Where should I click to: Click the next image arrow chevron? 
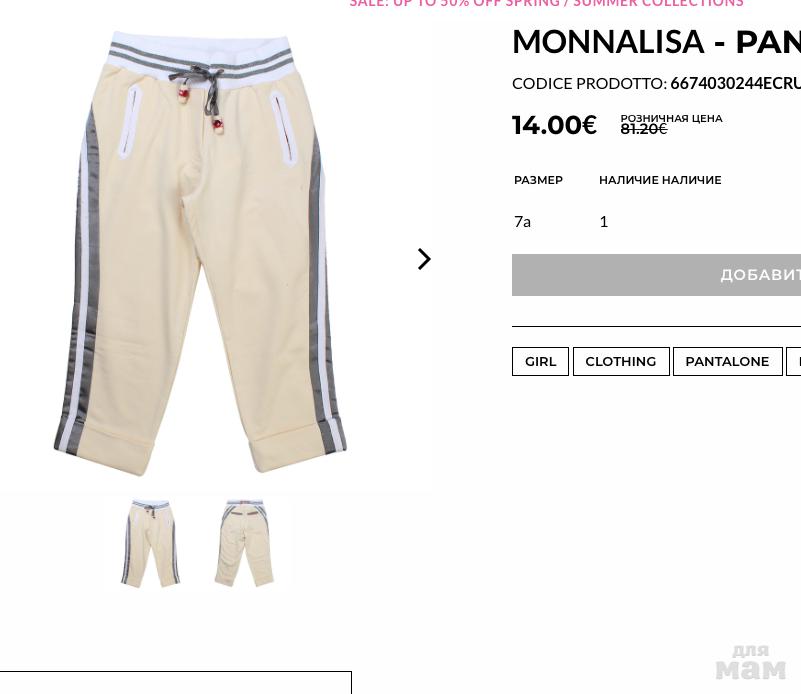424,259
